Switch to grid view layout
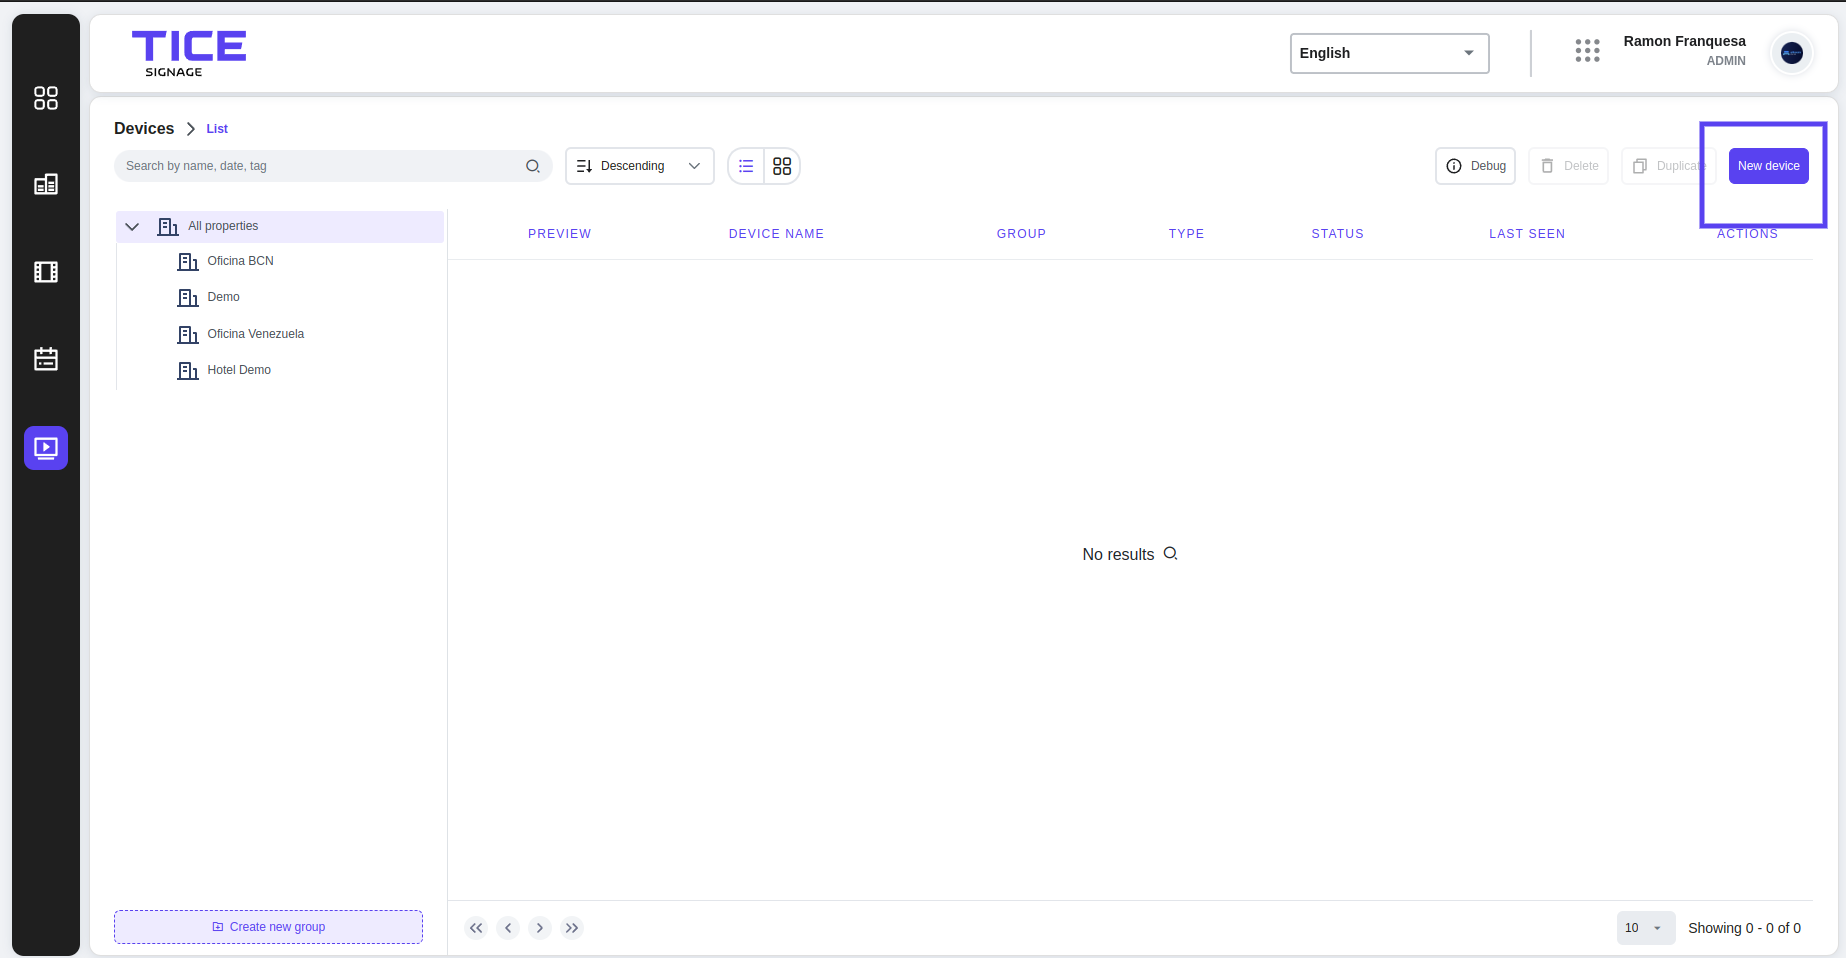This screenshot has width=1846, height=958. coord(782,166)
